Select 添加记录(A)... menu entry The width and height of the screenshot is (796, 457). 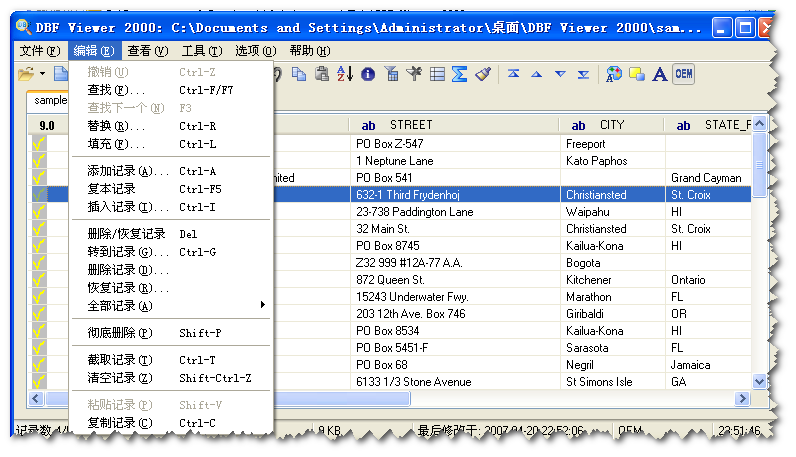pos(171,171)
